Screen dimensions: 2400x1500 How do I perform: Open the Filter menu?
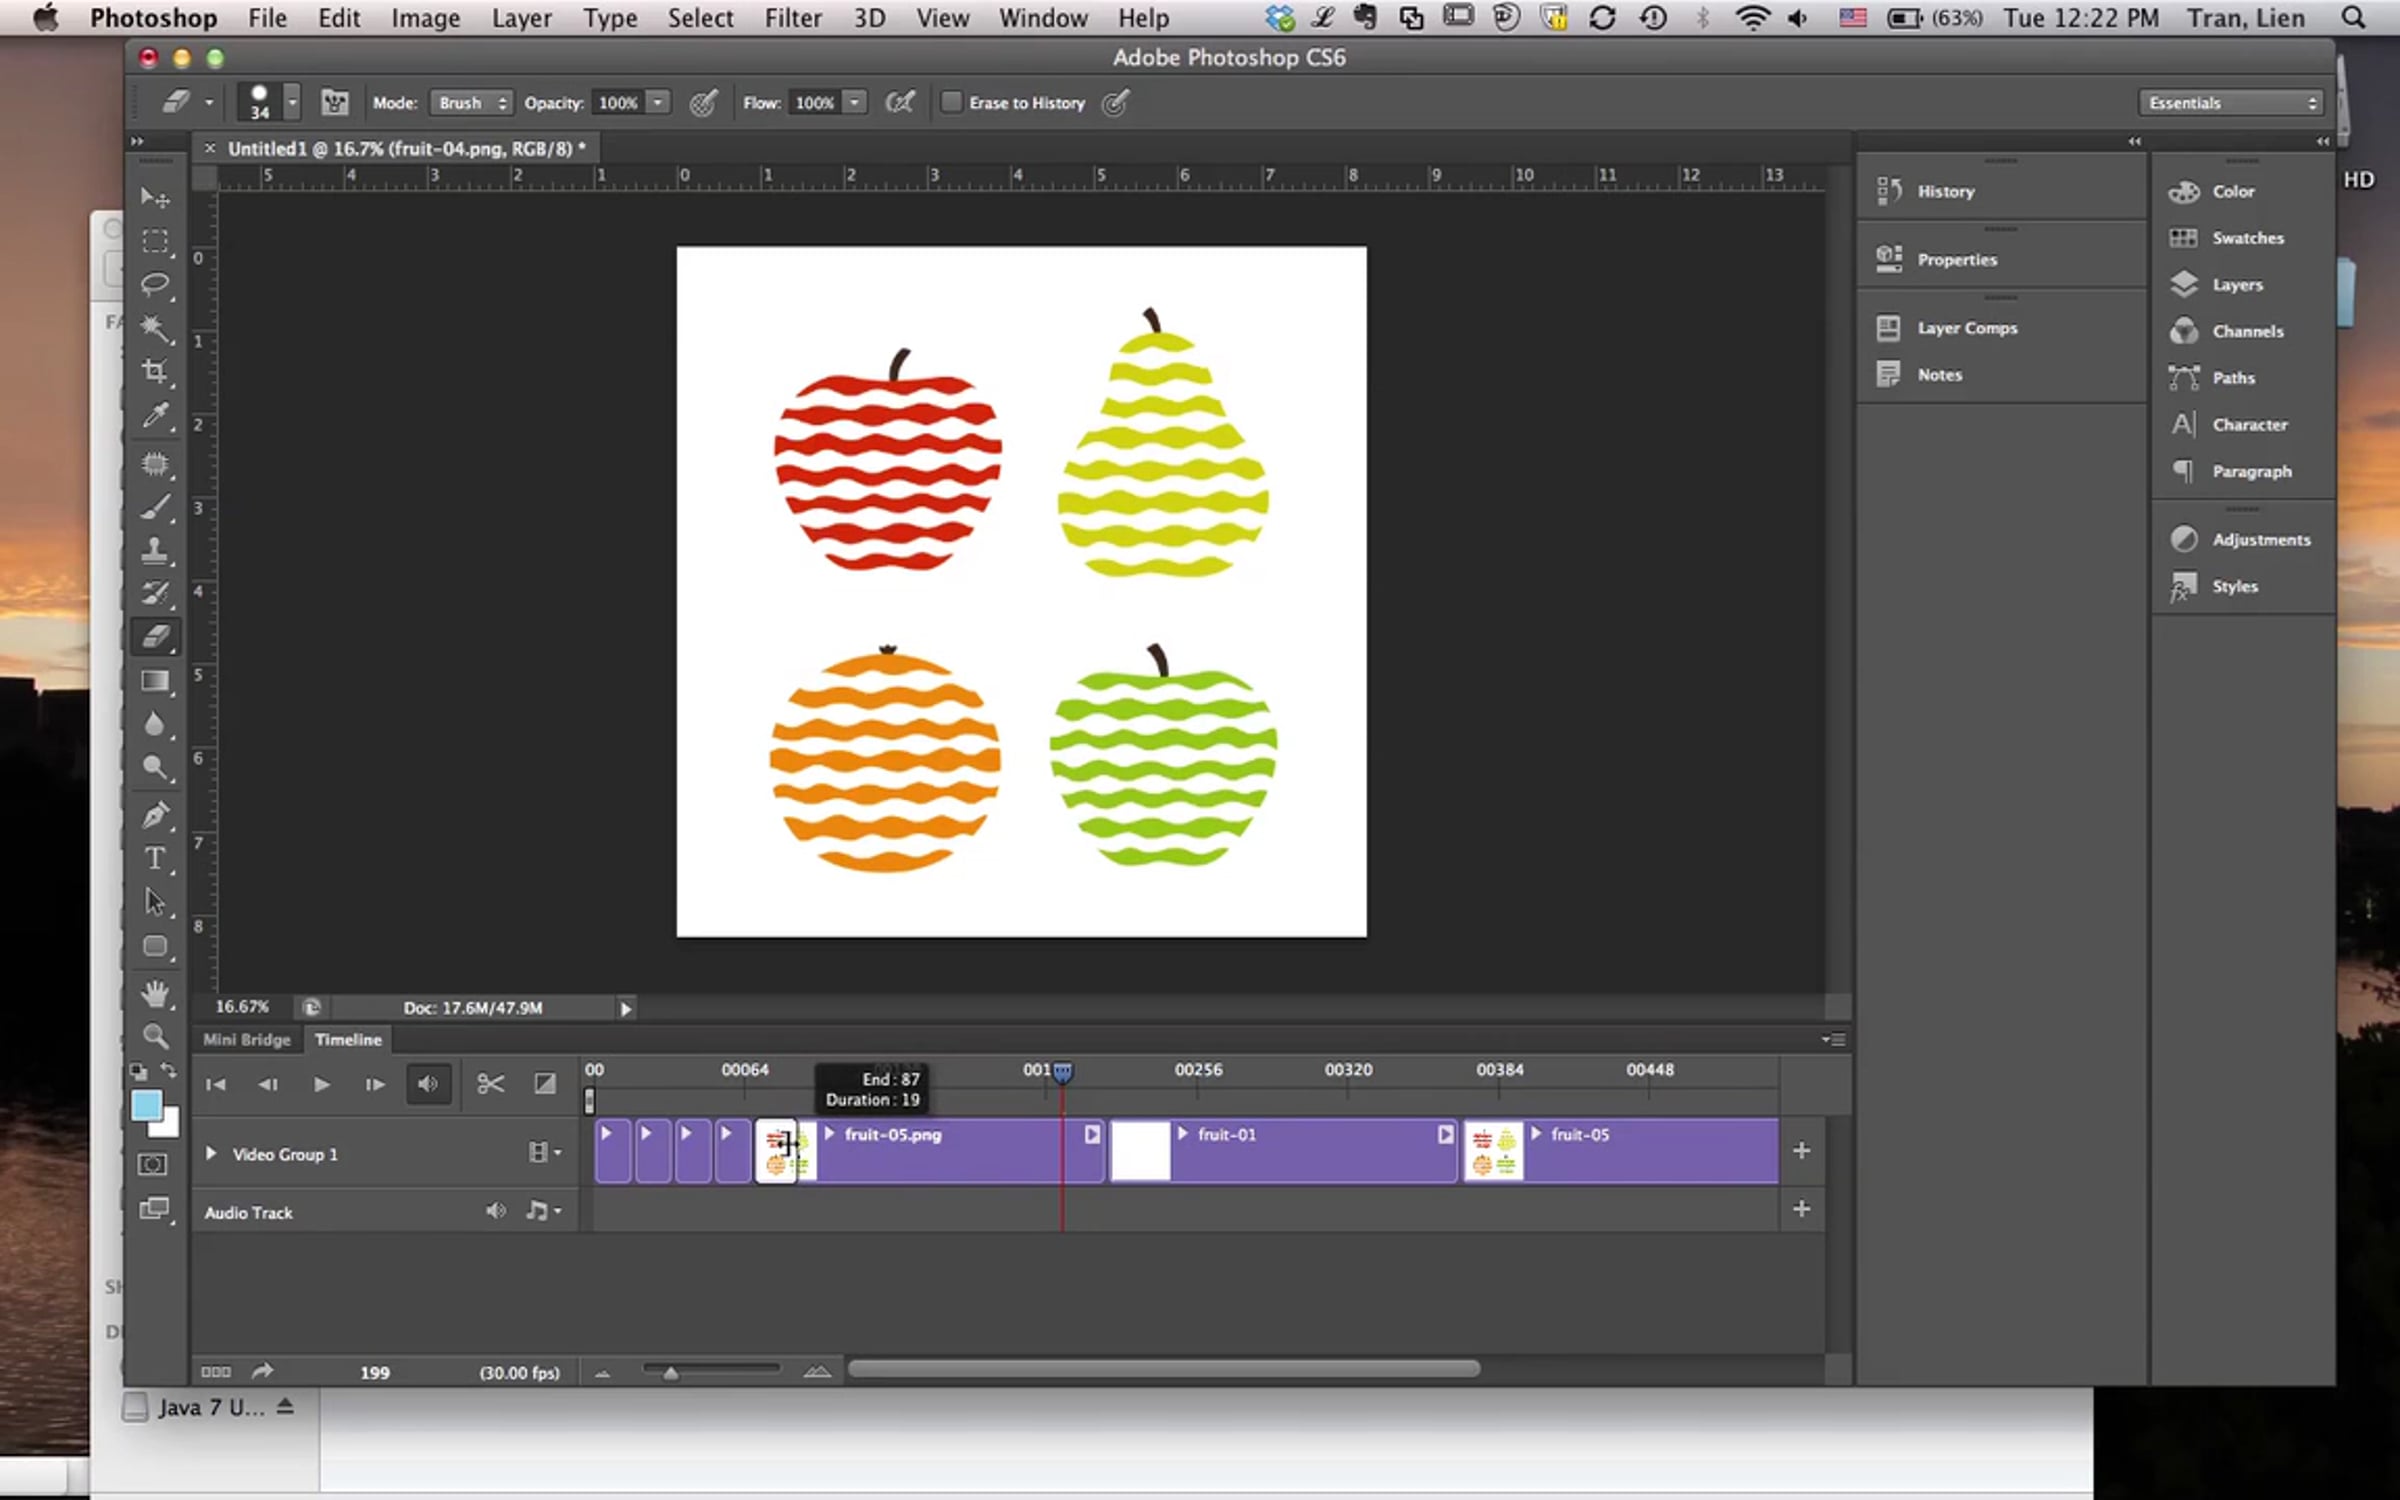coord(793,18)
